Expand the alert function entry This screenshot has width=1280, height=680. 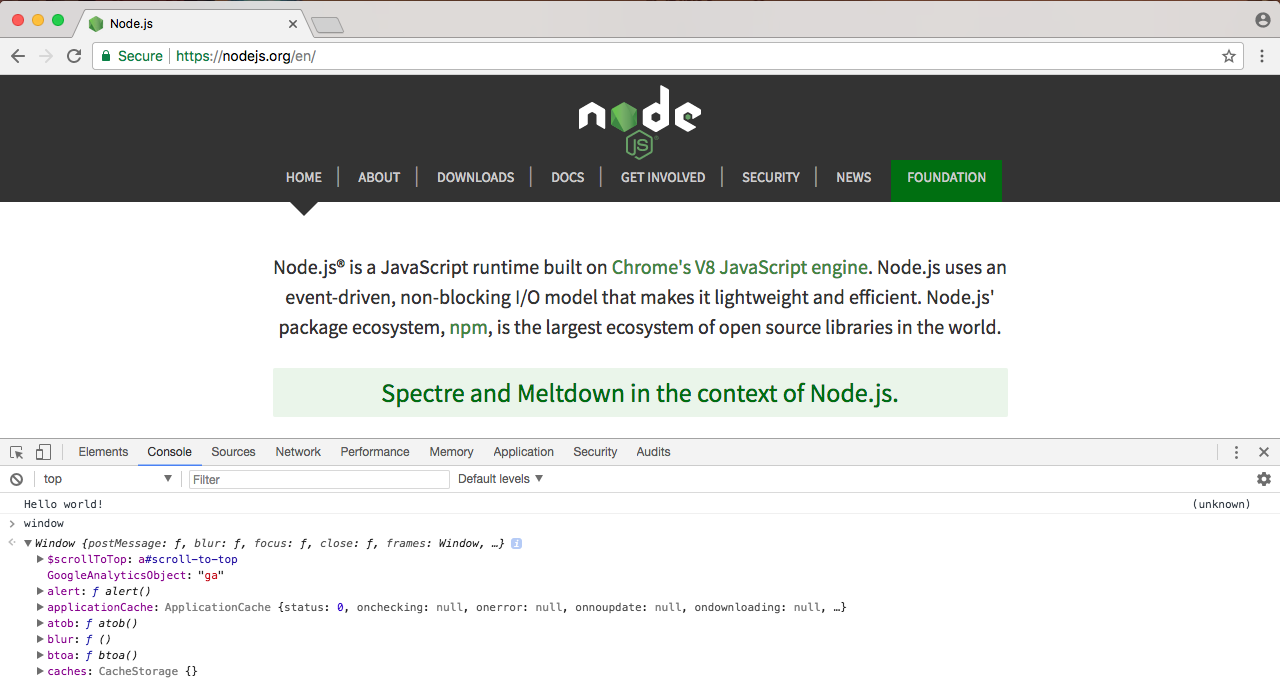click(40, 591)
